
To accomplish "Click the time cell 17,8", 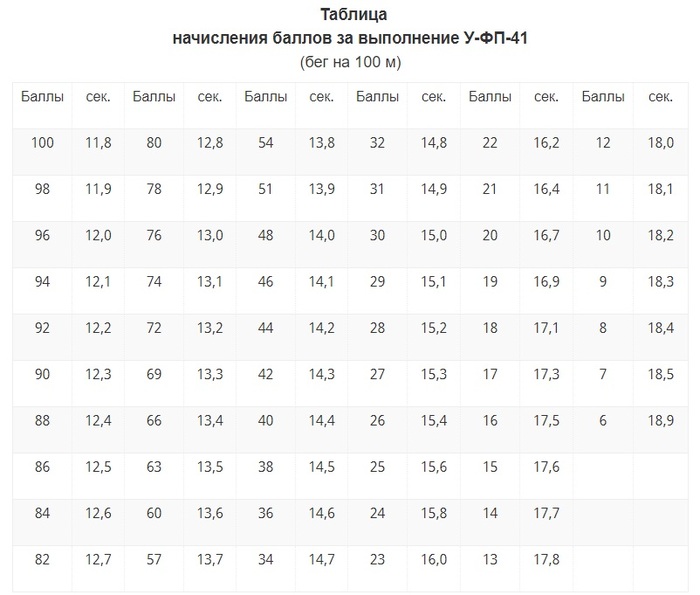I will 546,559.
